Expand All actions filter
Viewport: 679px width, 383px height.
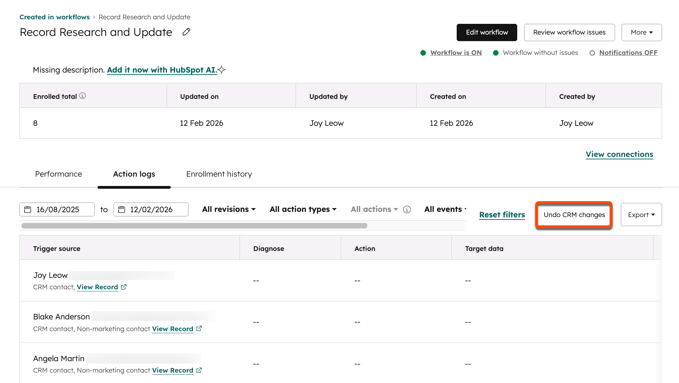coord(374,209)
